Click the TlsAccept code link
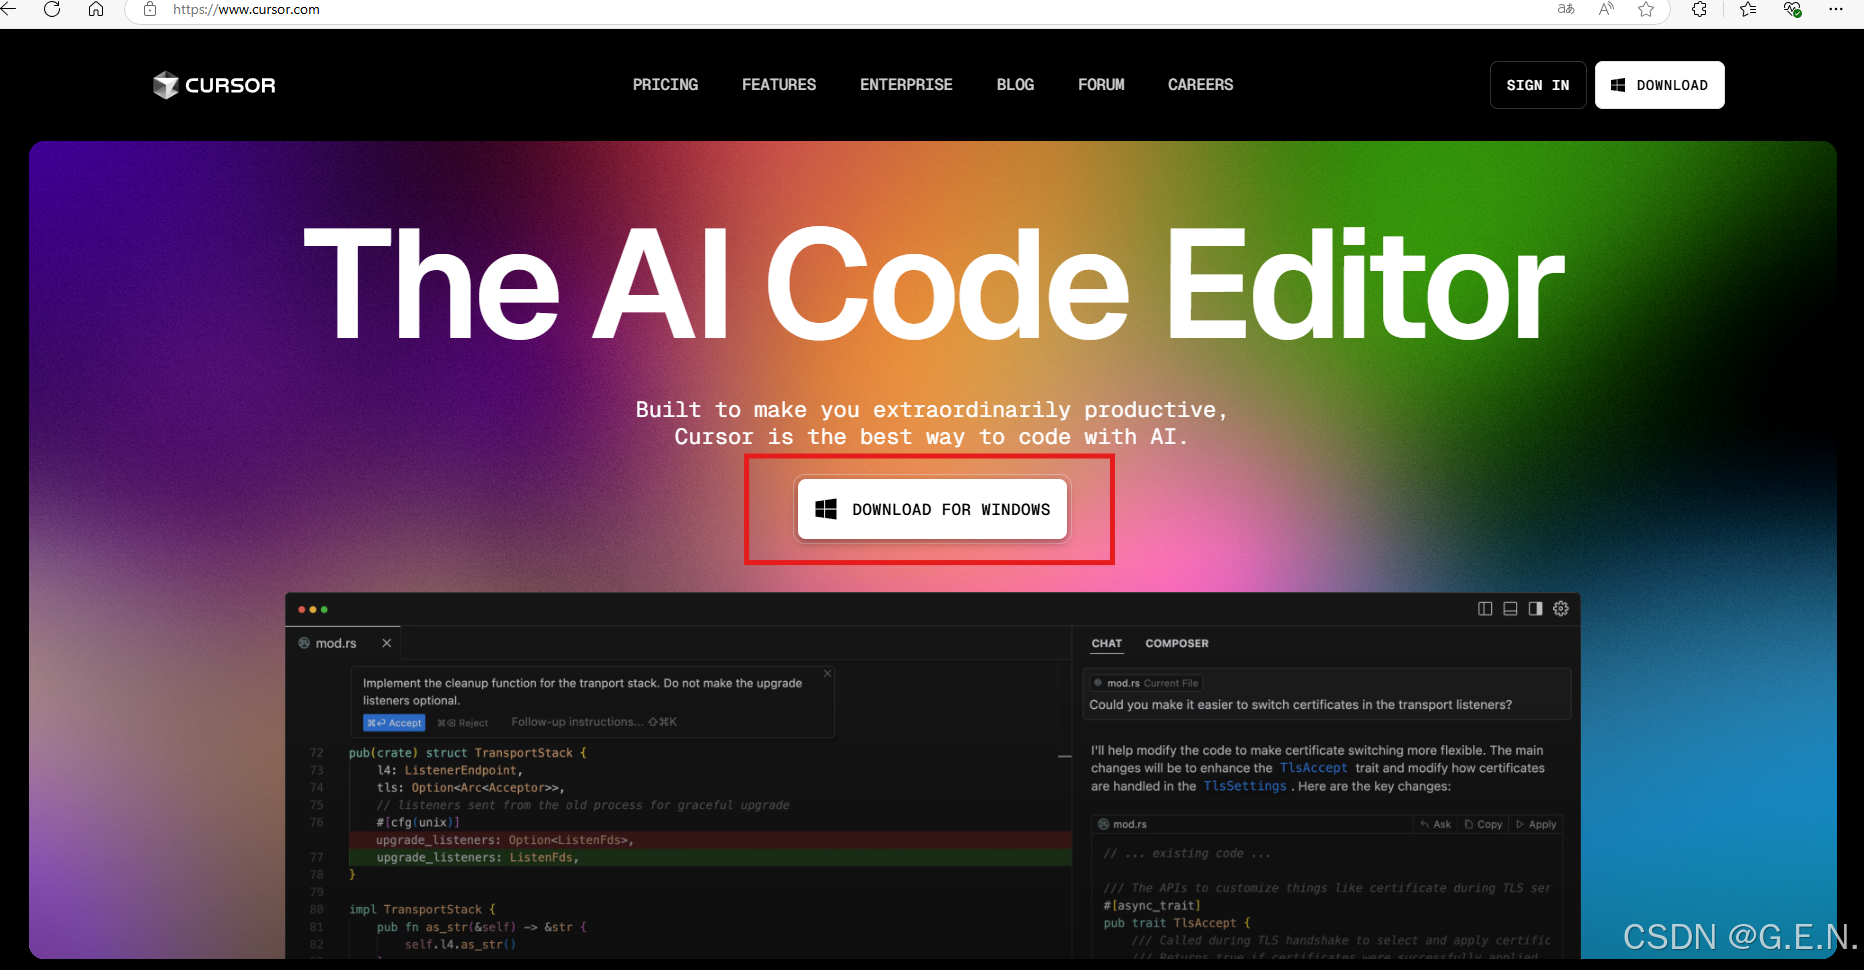1864x970 pixels. coord(1313,768)
